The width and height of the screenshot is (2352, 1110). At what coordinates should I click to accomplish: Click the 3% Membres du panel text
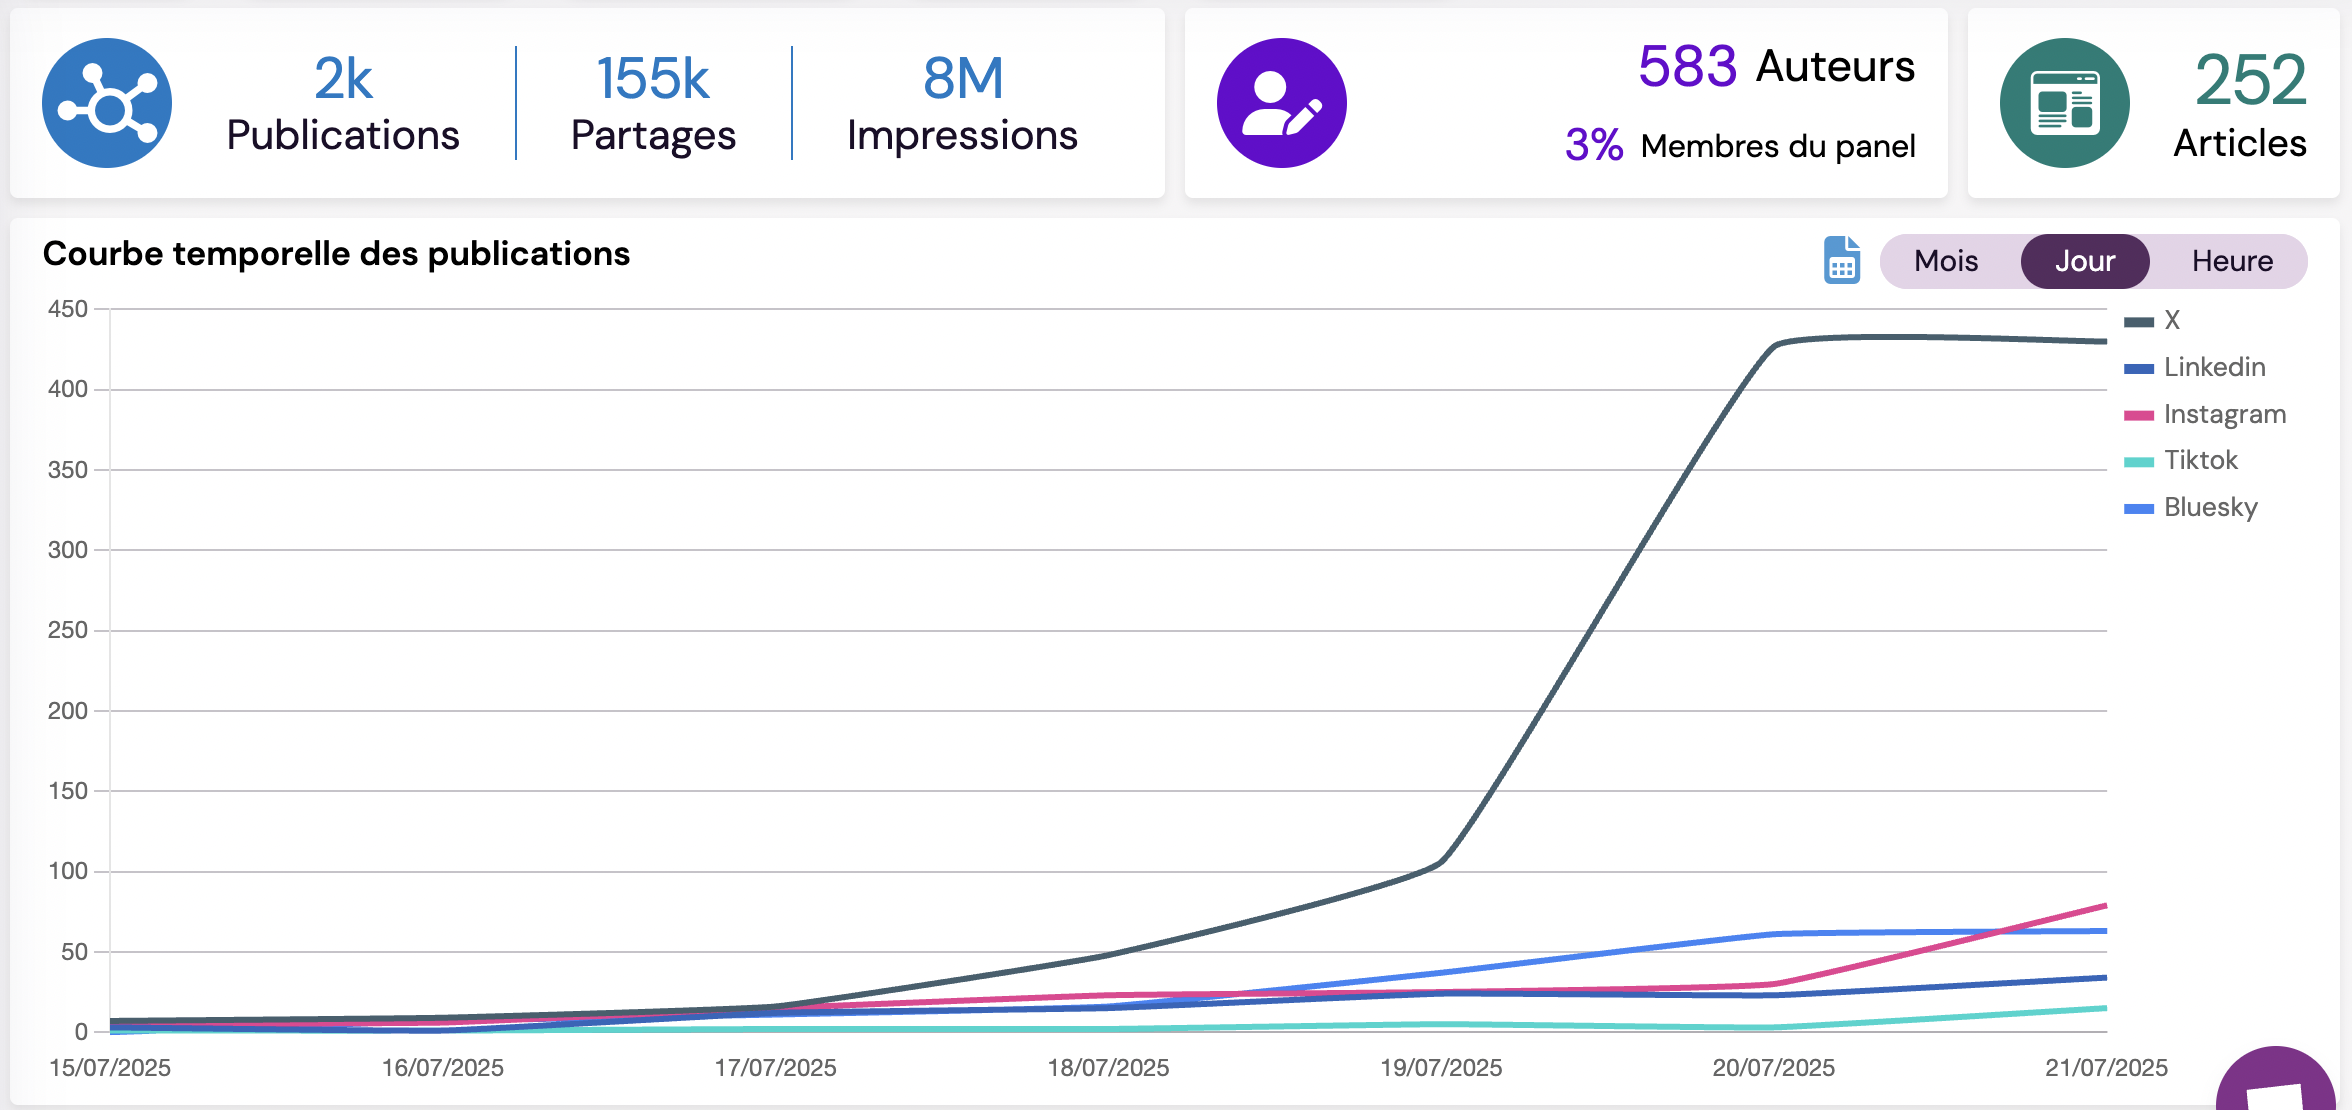point(1740,146)
